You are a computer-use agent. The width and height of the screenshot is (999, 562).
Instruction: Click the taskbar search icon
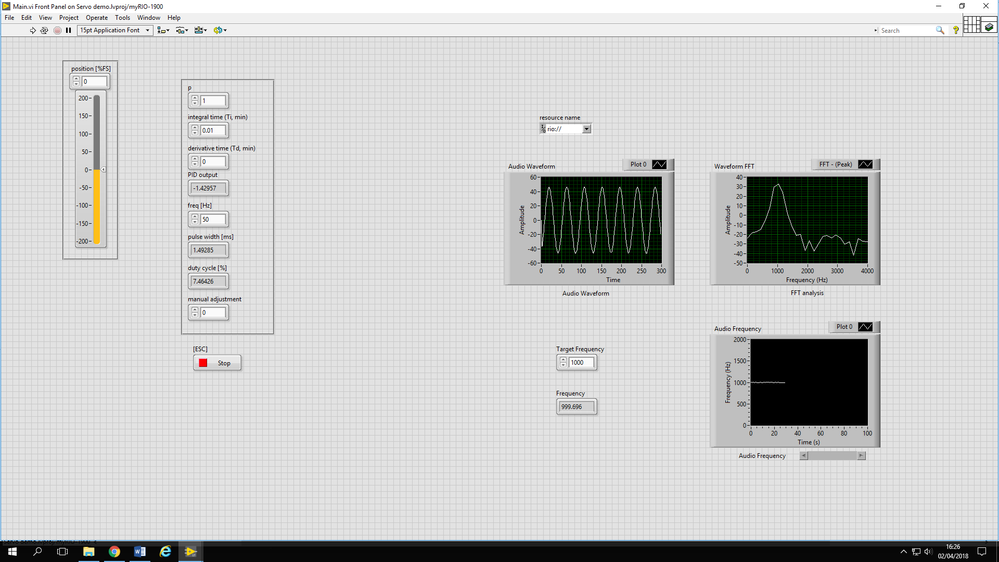point(38,552)
